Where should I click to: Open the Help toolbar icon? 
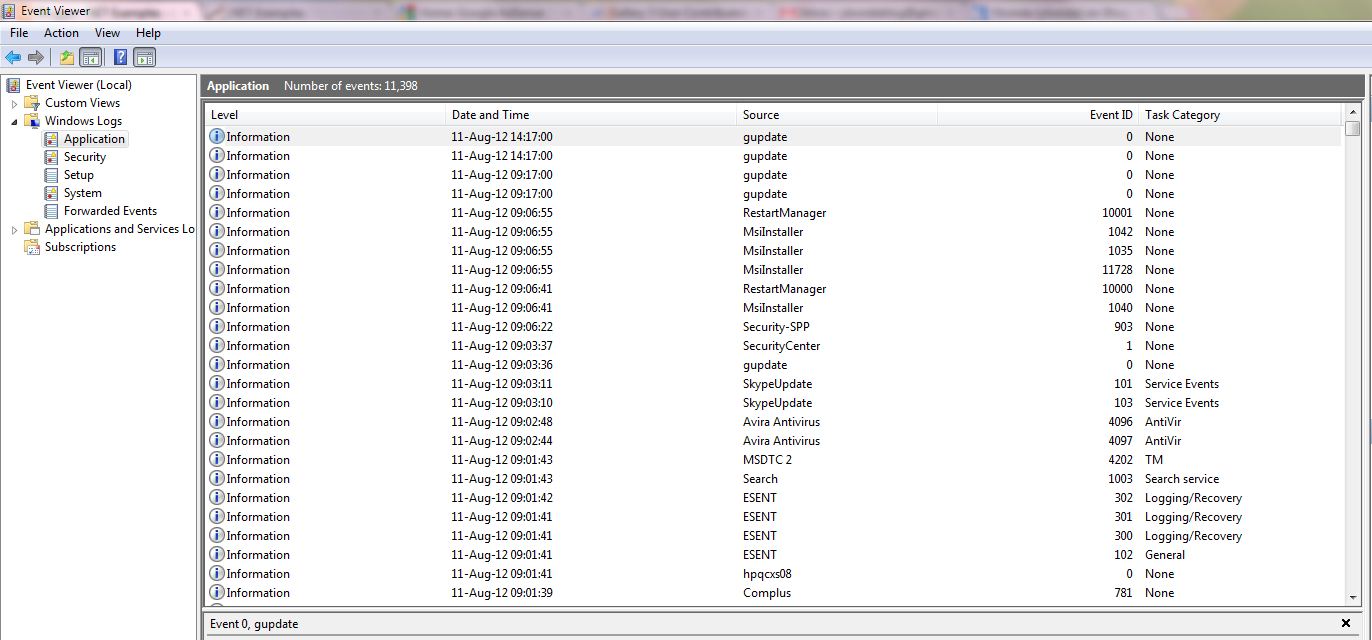[120, 57]
